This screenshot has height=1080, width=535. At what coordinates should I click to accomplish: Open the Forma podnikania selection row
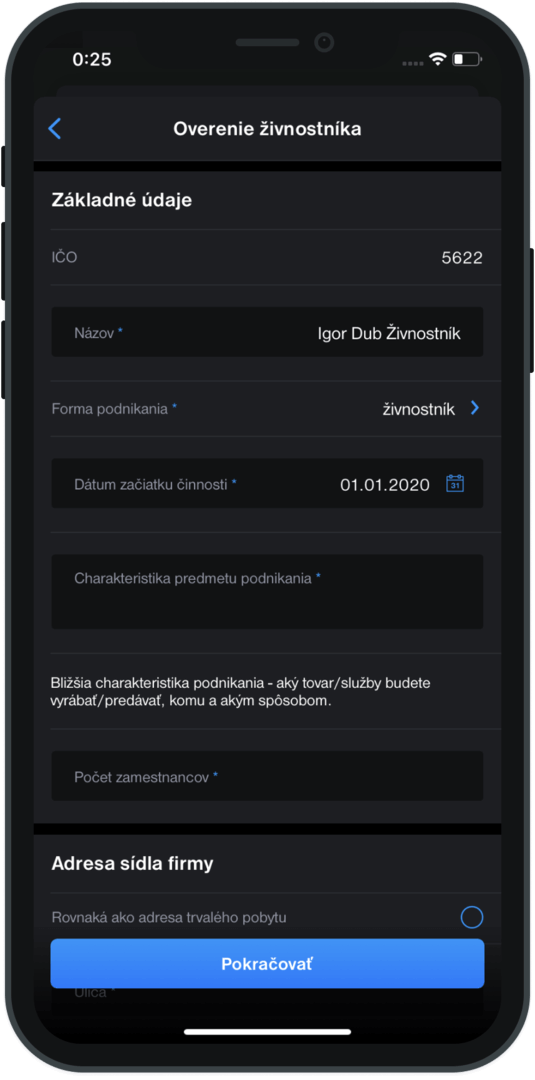pos(267,408)
